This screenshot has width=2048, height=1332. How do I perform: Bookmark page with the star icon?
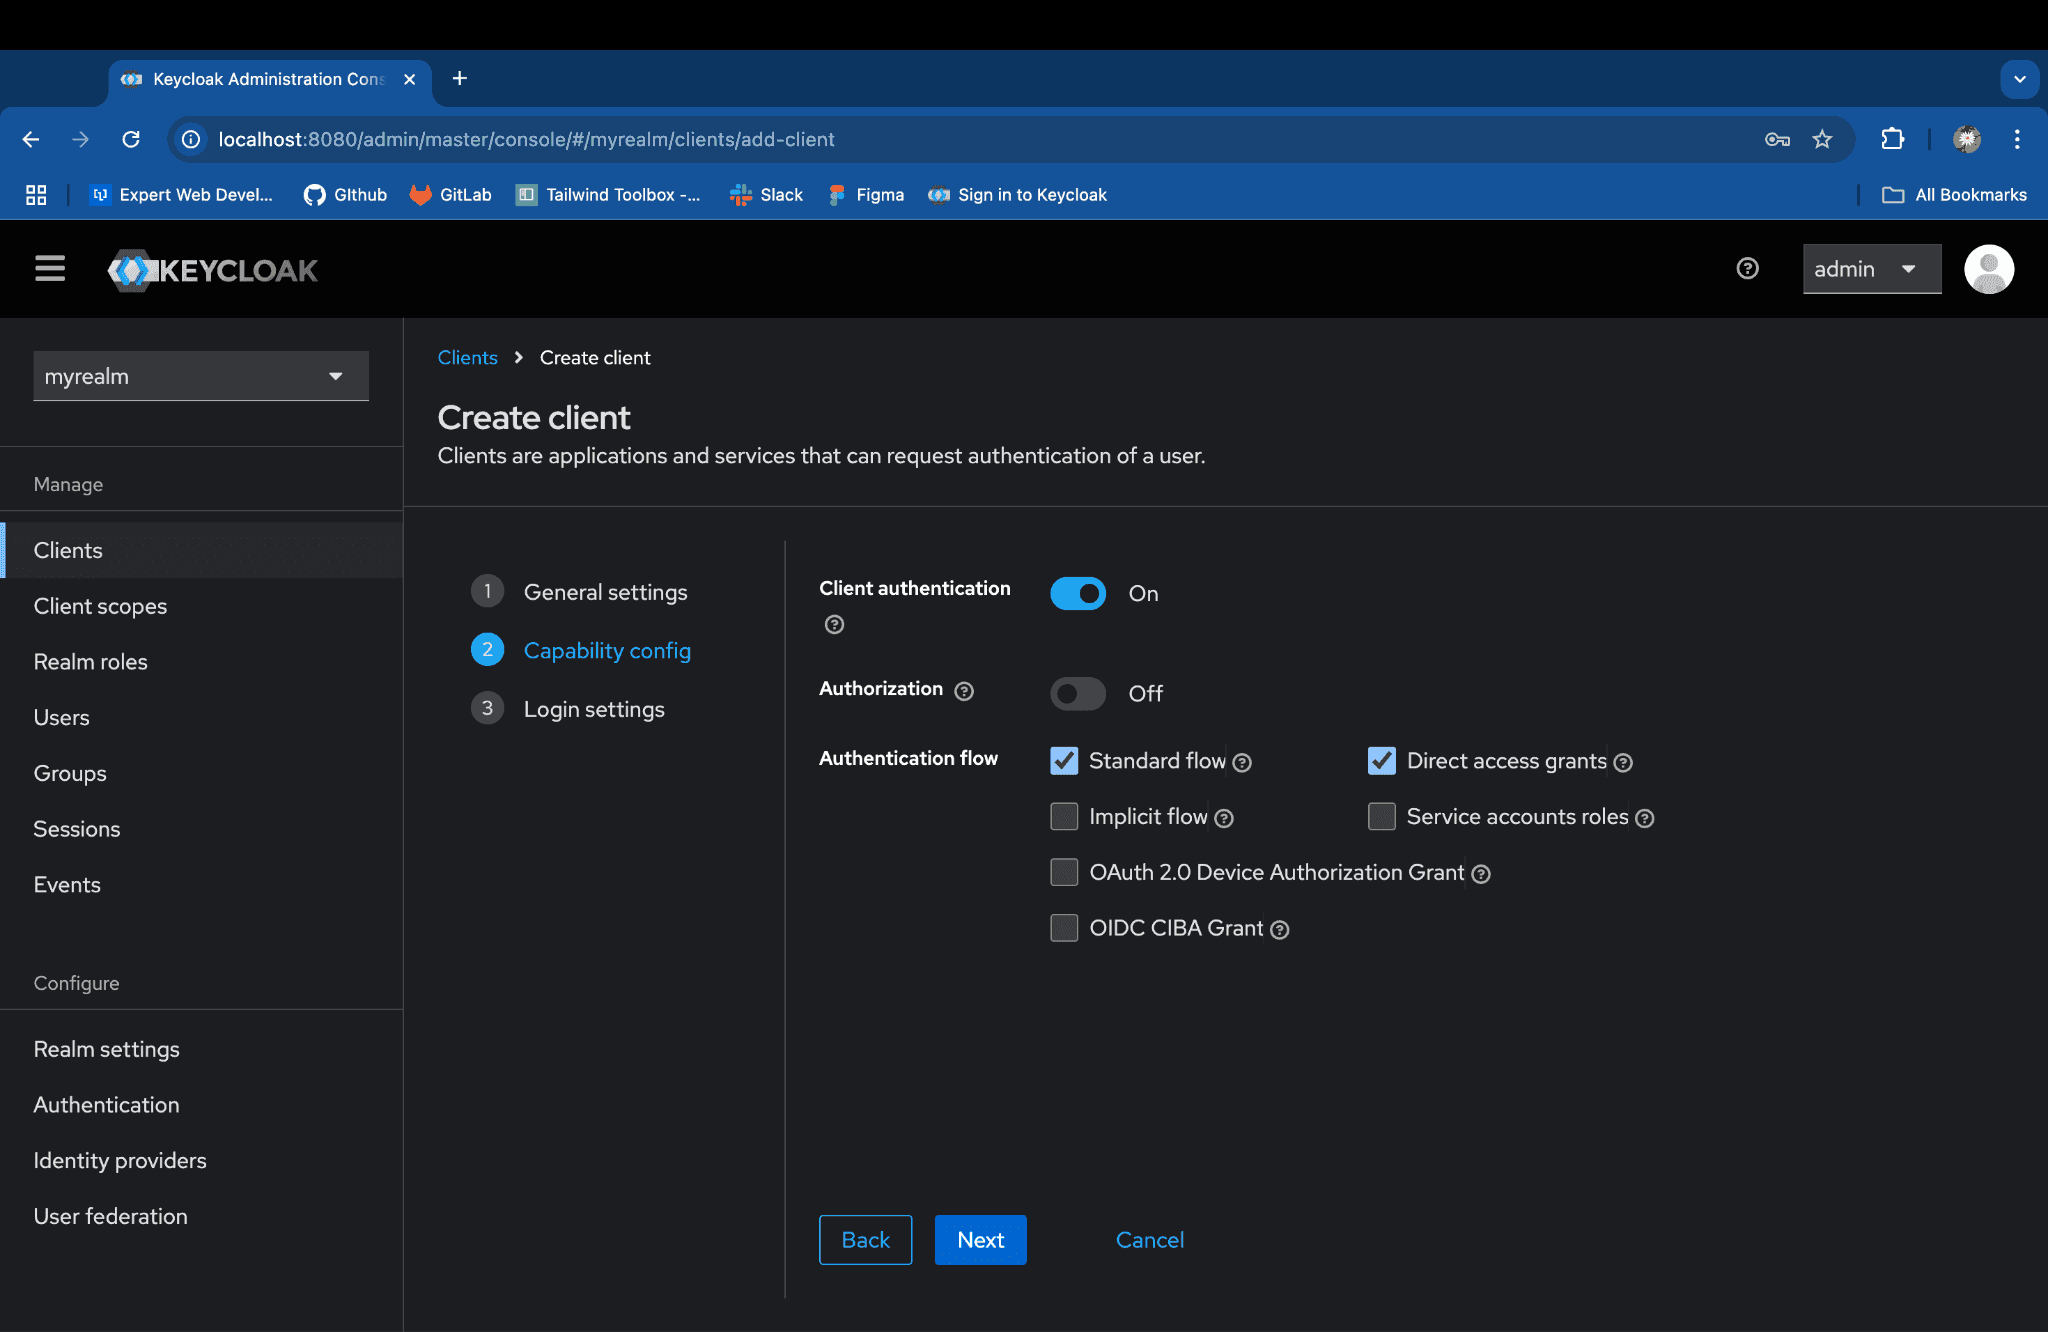click(x=1822, y=139)
